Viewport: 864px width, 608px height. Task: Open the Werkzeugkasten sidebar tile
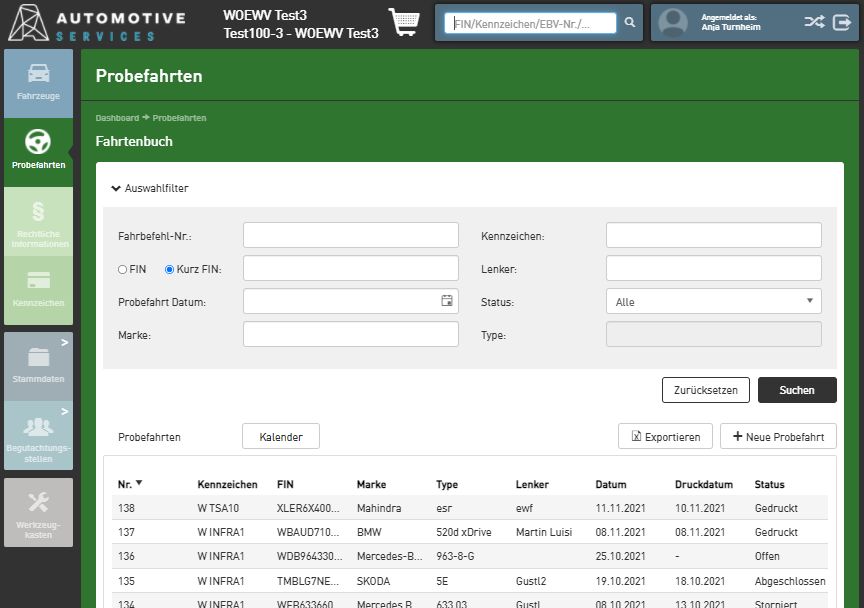coord(38,512)
